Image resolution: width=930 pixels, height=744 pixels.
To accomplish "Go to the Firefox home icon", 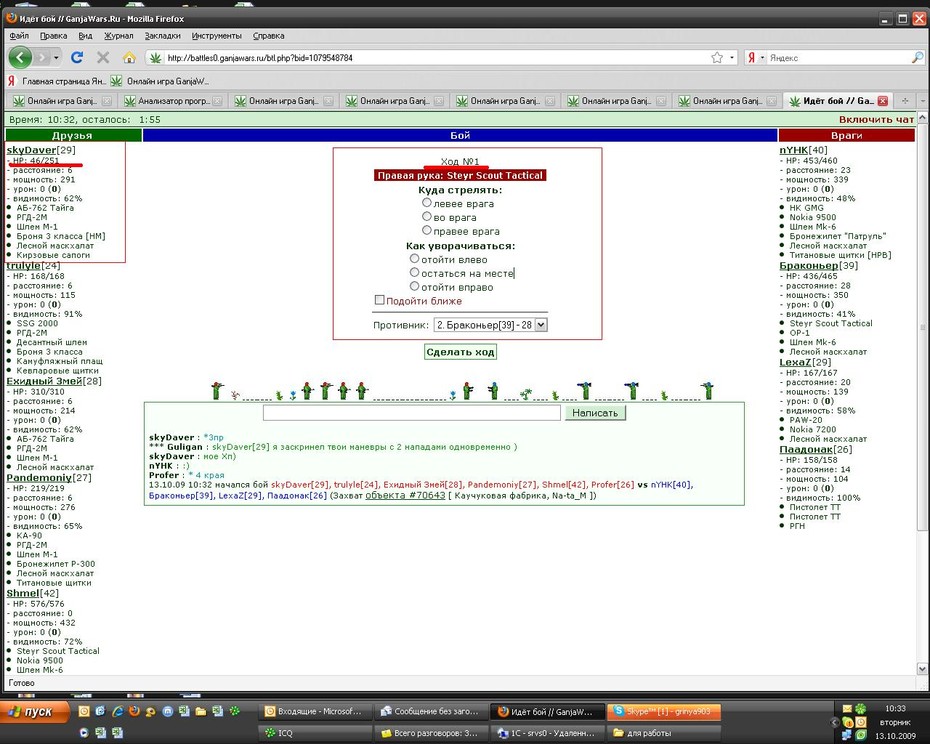I will [129, 58].
